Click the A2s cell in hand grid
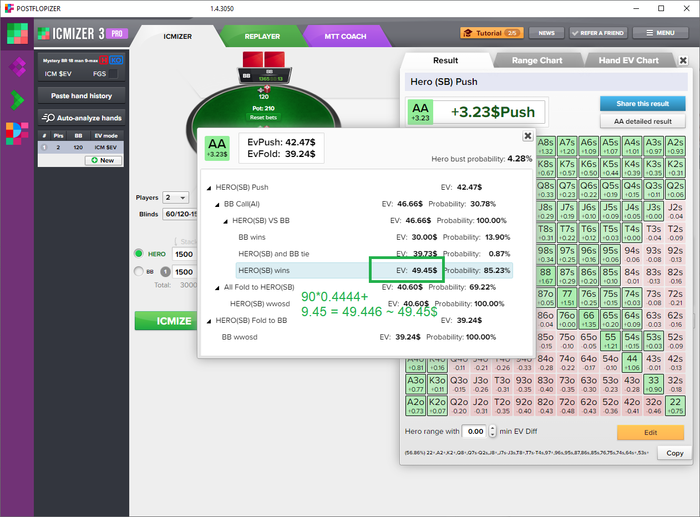Screen dimensions: 700x517 click(x=675, y=146)
